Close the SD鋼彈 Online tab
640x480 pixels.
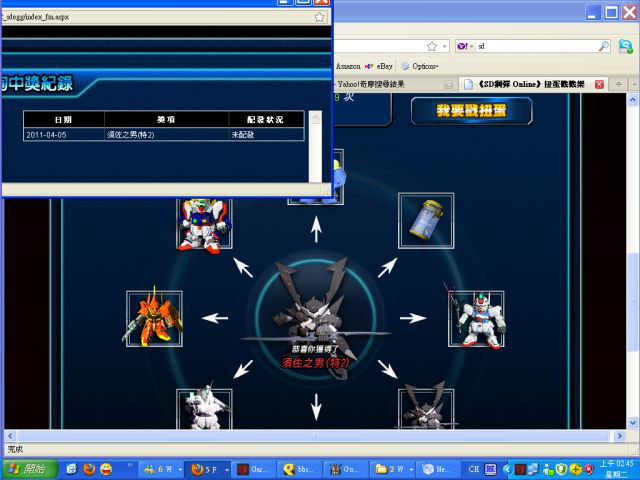(599, 84)
